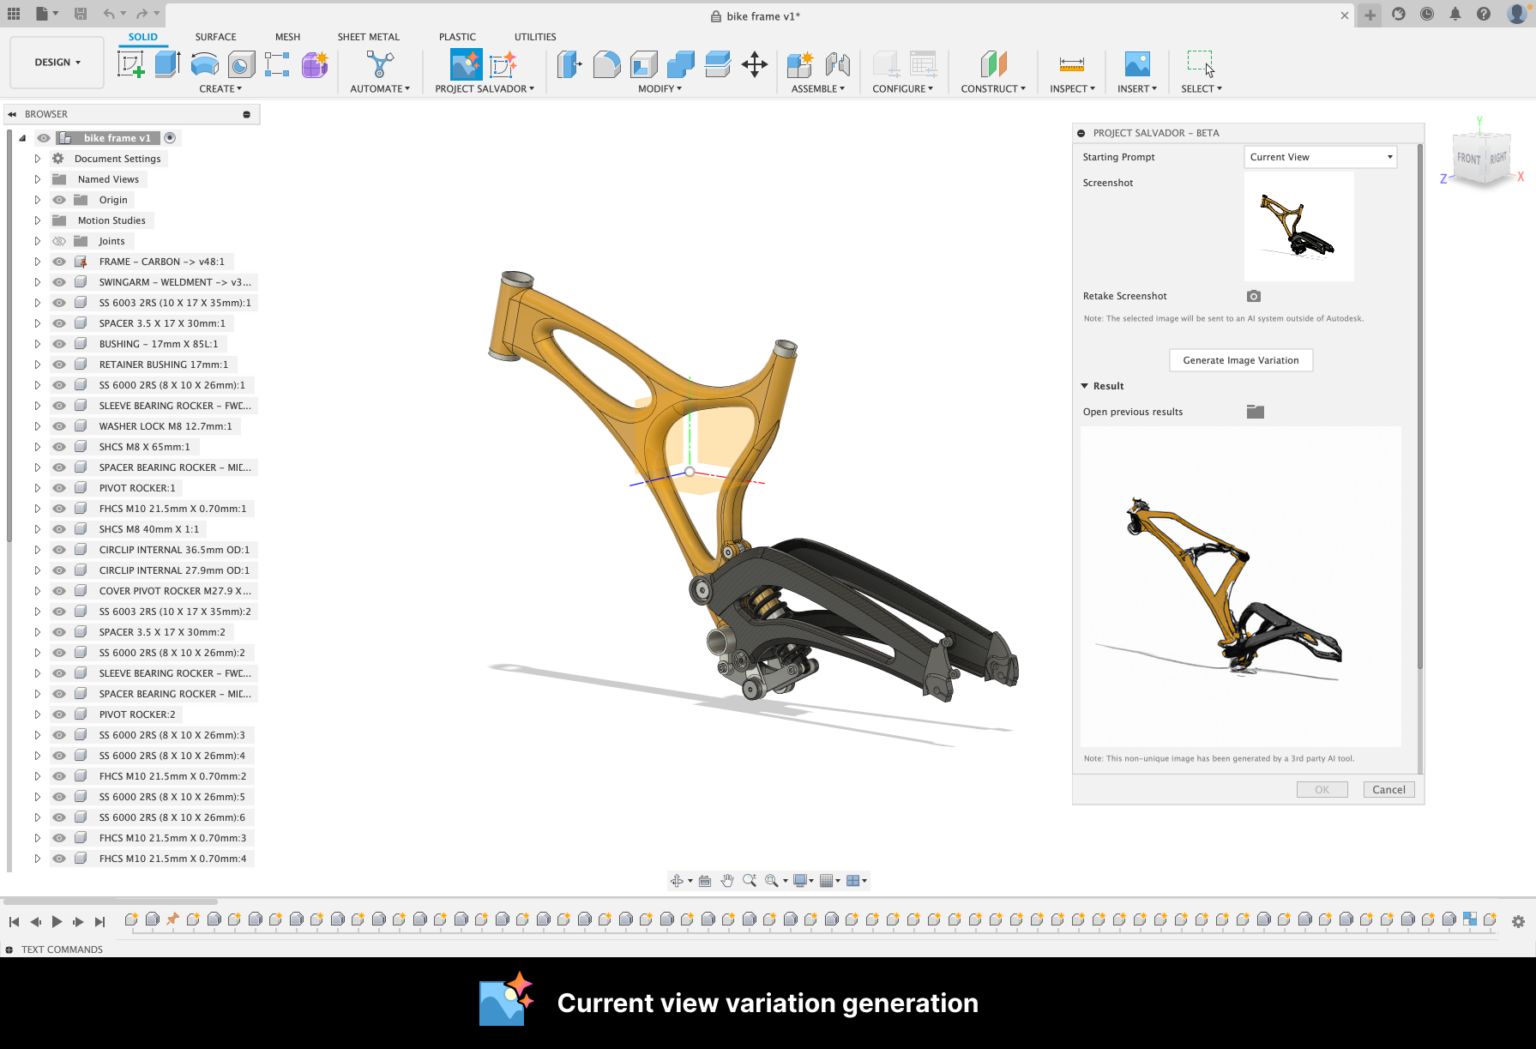Expand the Document Settings tree item
Screen dimensions: 1536x1049
(37, 158)
